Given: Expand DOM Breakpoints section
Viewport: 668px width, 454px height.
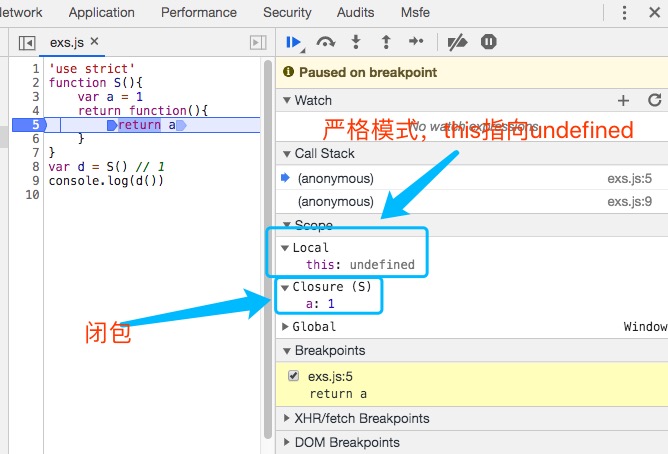Looking at the screenshot, I should (x=286, y=442).
